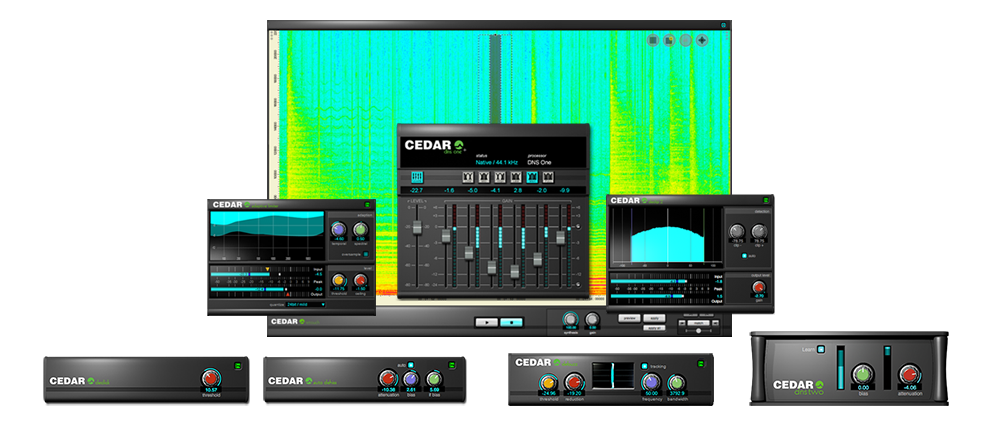The height and width of the screenshot is (423, 1000).
Task: Click the purple temporal knob in adaptive limiter
Action: 338,230
